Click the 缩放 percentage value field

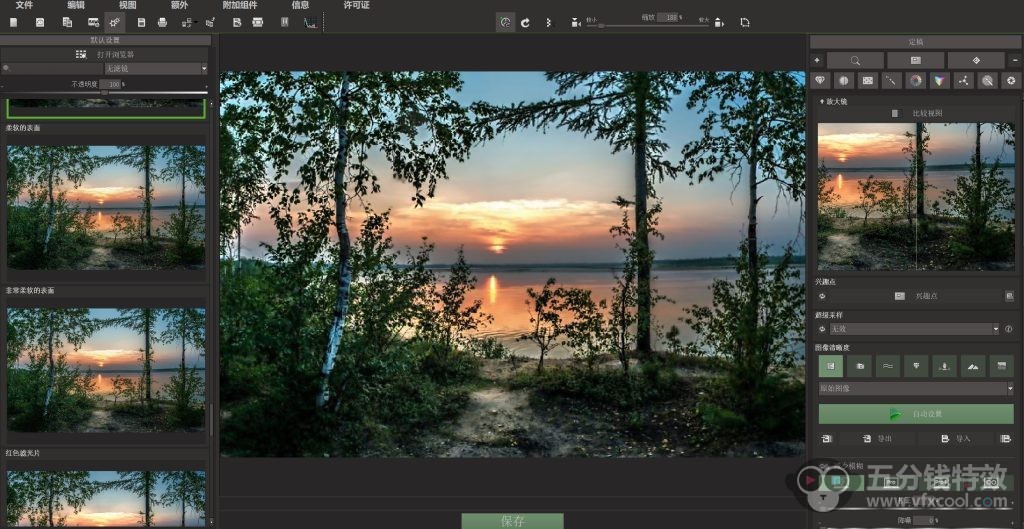pos(667,18)
